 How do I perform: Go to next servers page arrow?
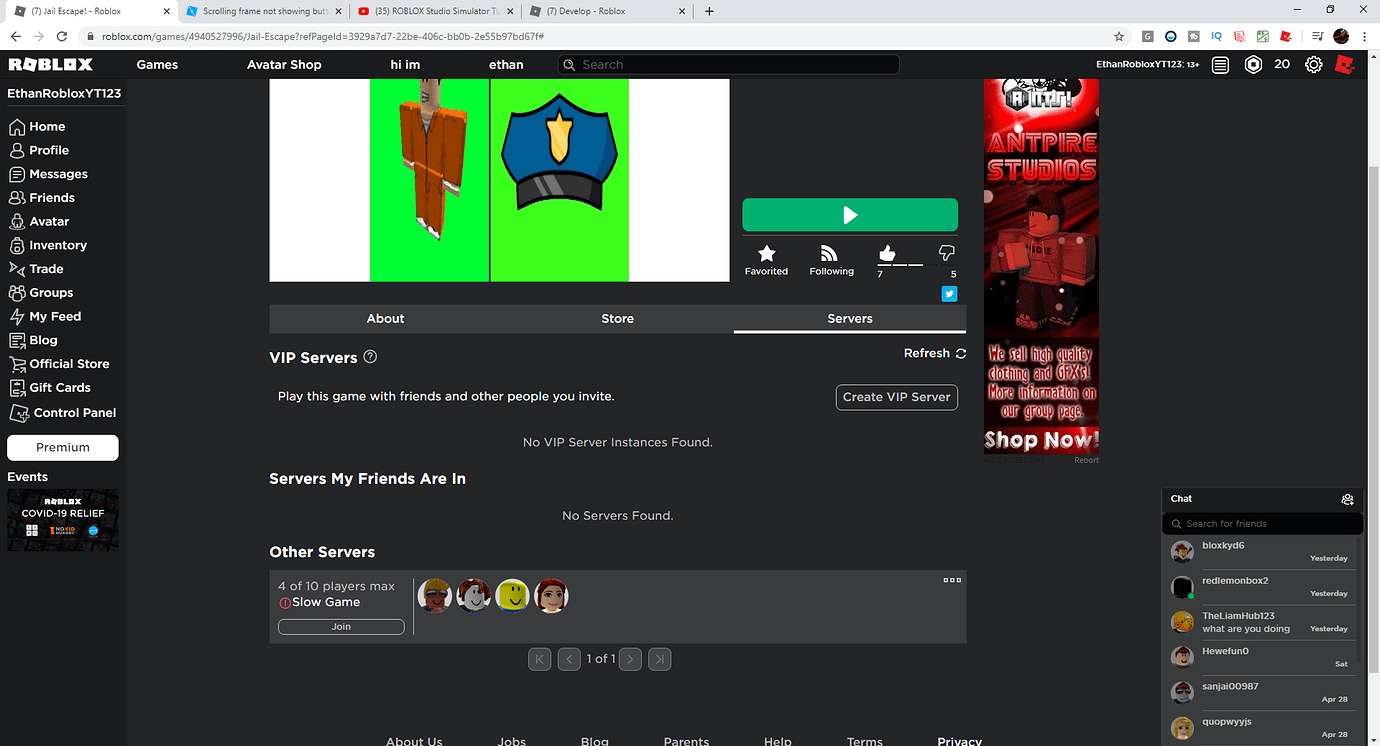630,659
